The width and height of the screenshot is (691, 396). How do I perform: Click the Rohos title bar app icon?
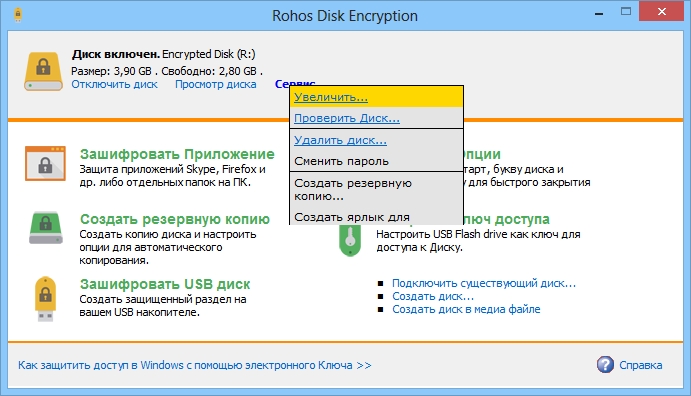pyautogui.click(x=18, y=15)
